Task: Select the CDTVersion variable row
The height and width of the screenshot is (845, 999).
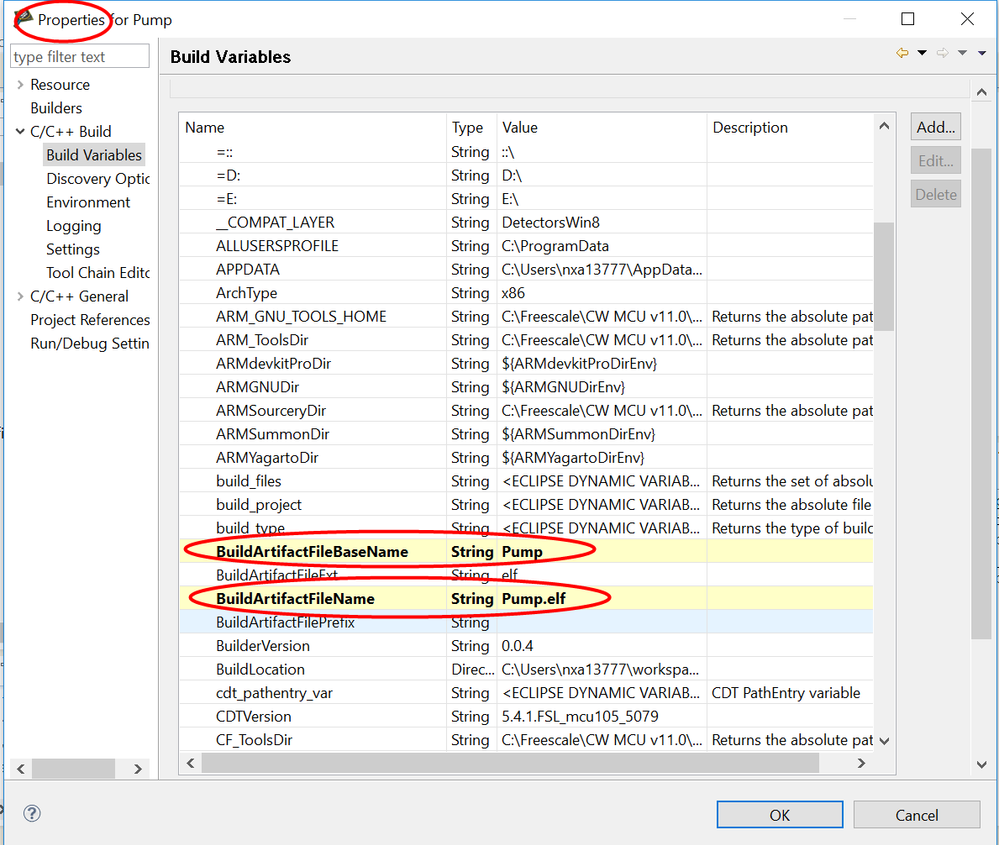Action: pyautogui.click(x=526, y=716)
